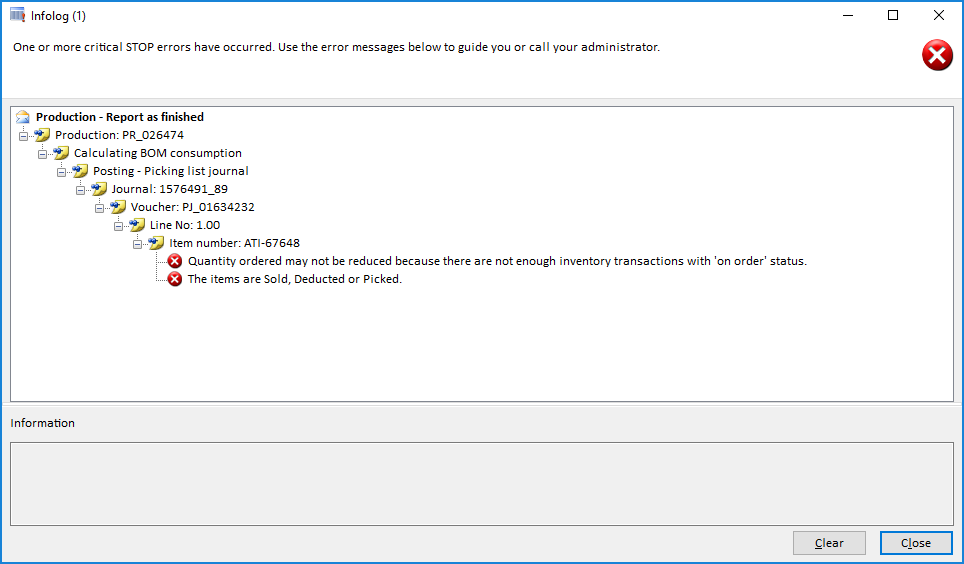
Task: Click the Close button
Action: [x=916, y=543]
